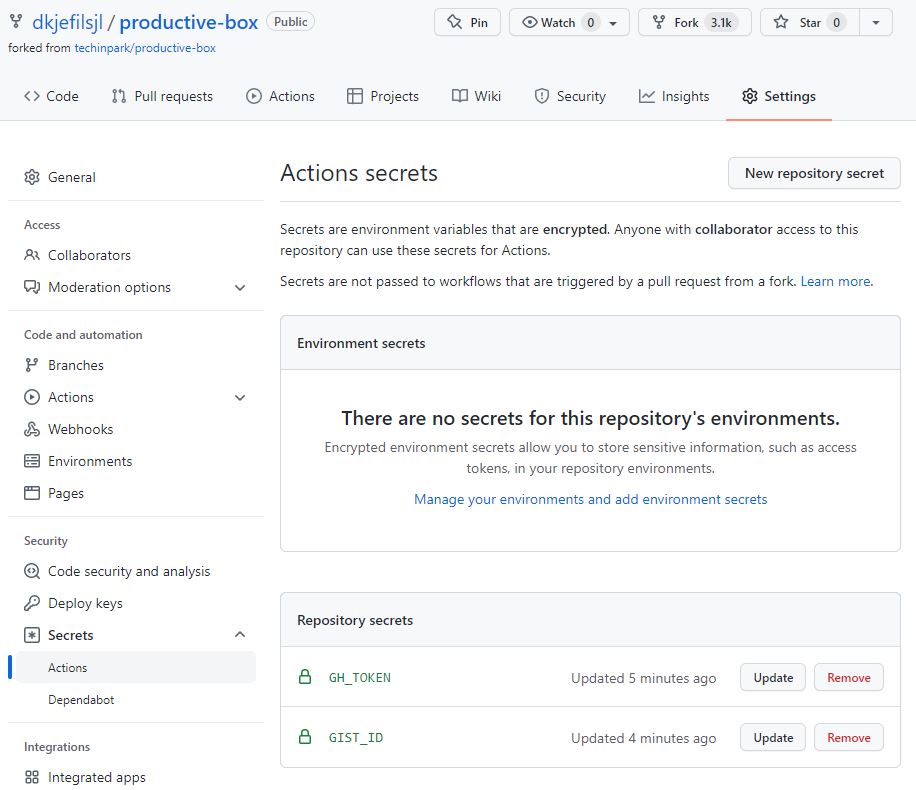
Task: Click 'Updated 4 minutes ago' text
Action: coord(643,739)
